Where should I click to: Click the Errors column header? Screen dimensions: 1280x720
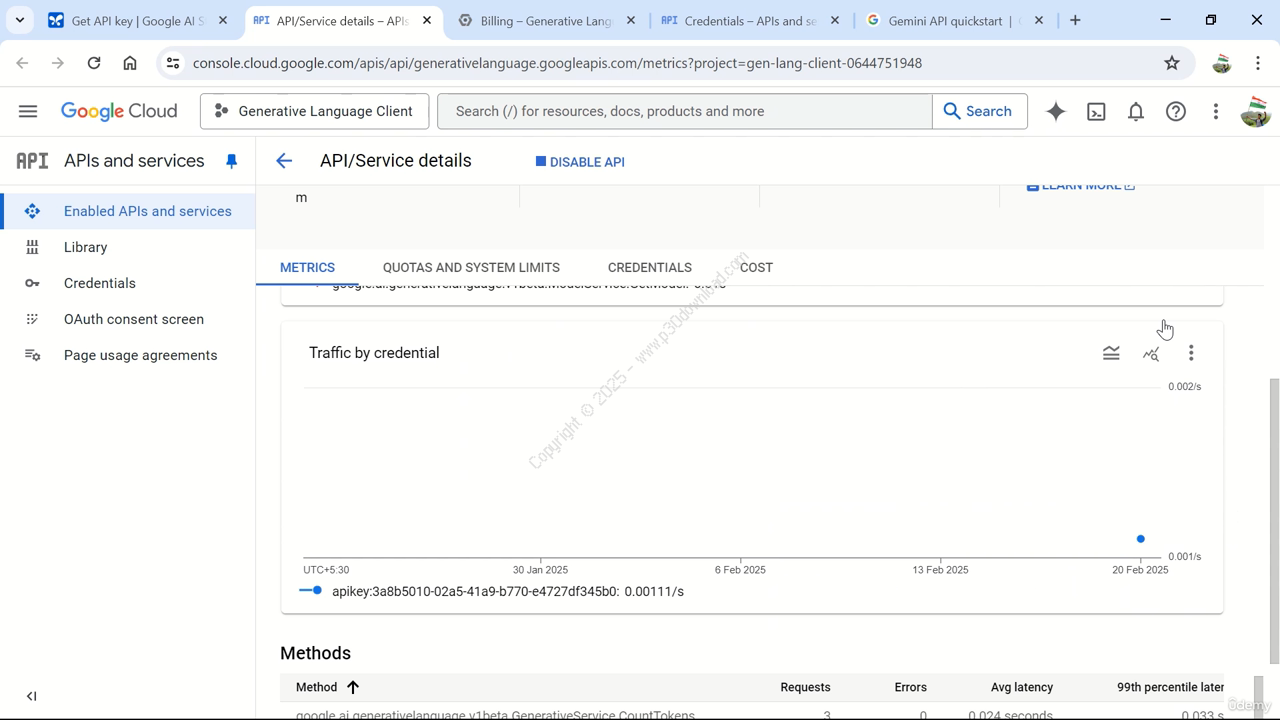tap(911, 687)
